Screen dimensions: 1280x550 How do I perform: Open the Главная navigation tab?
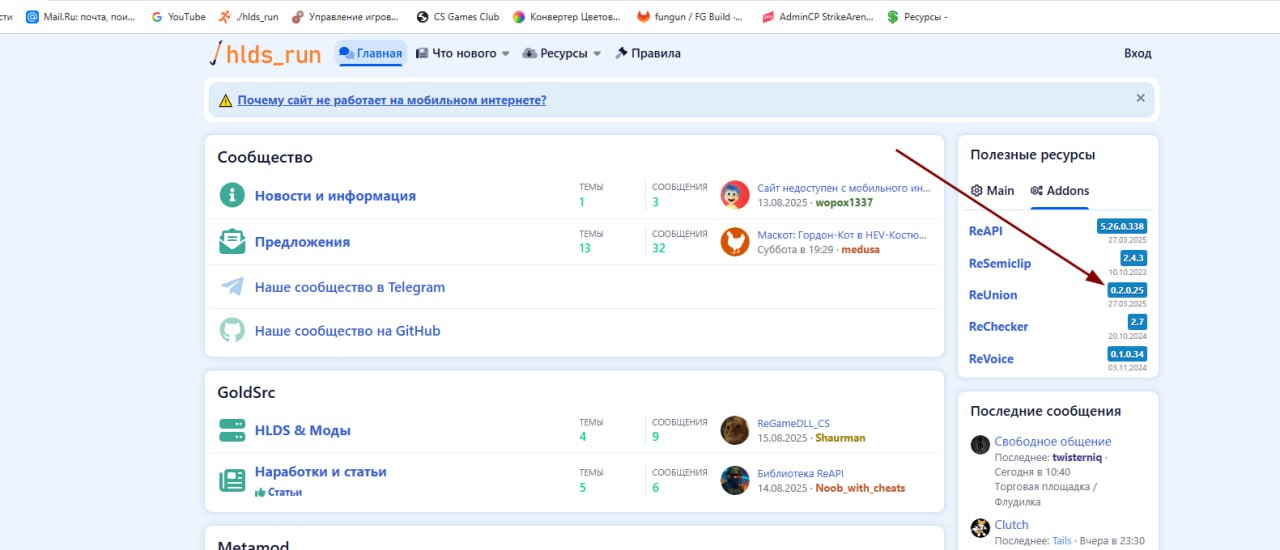pos(371,54)
